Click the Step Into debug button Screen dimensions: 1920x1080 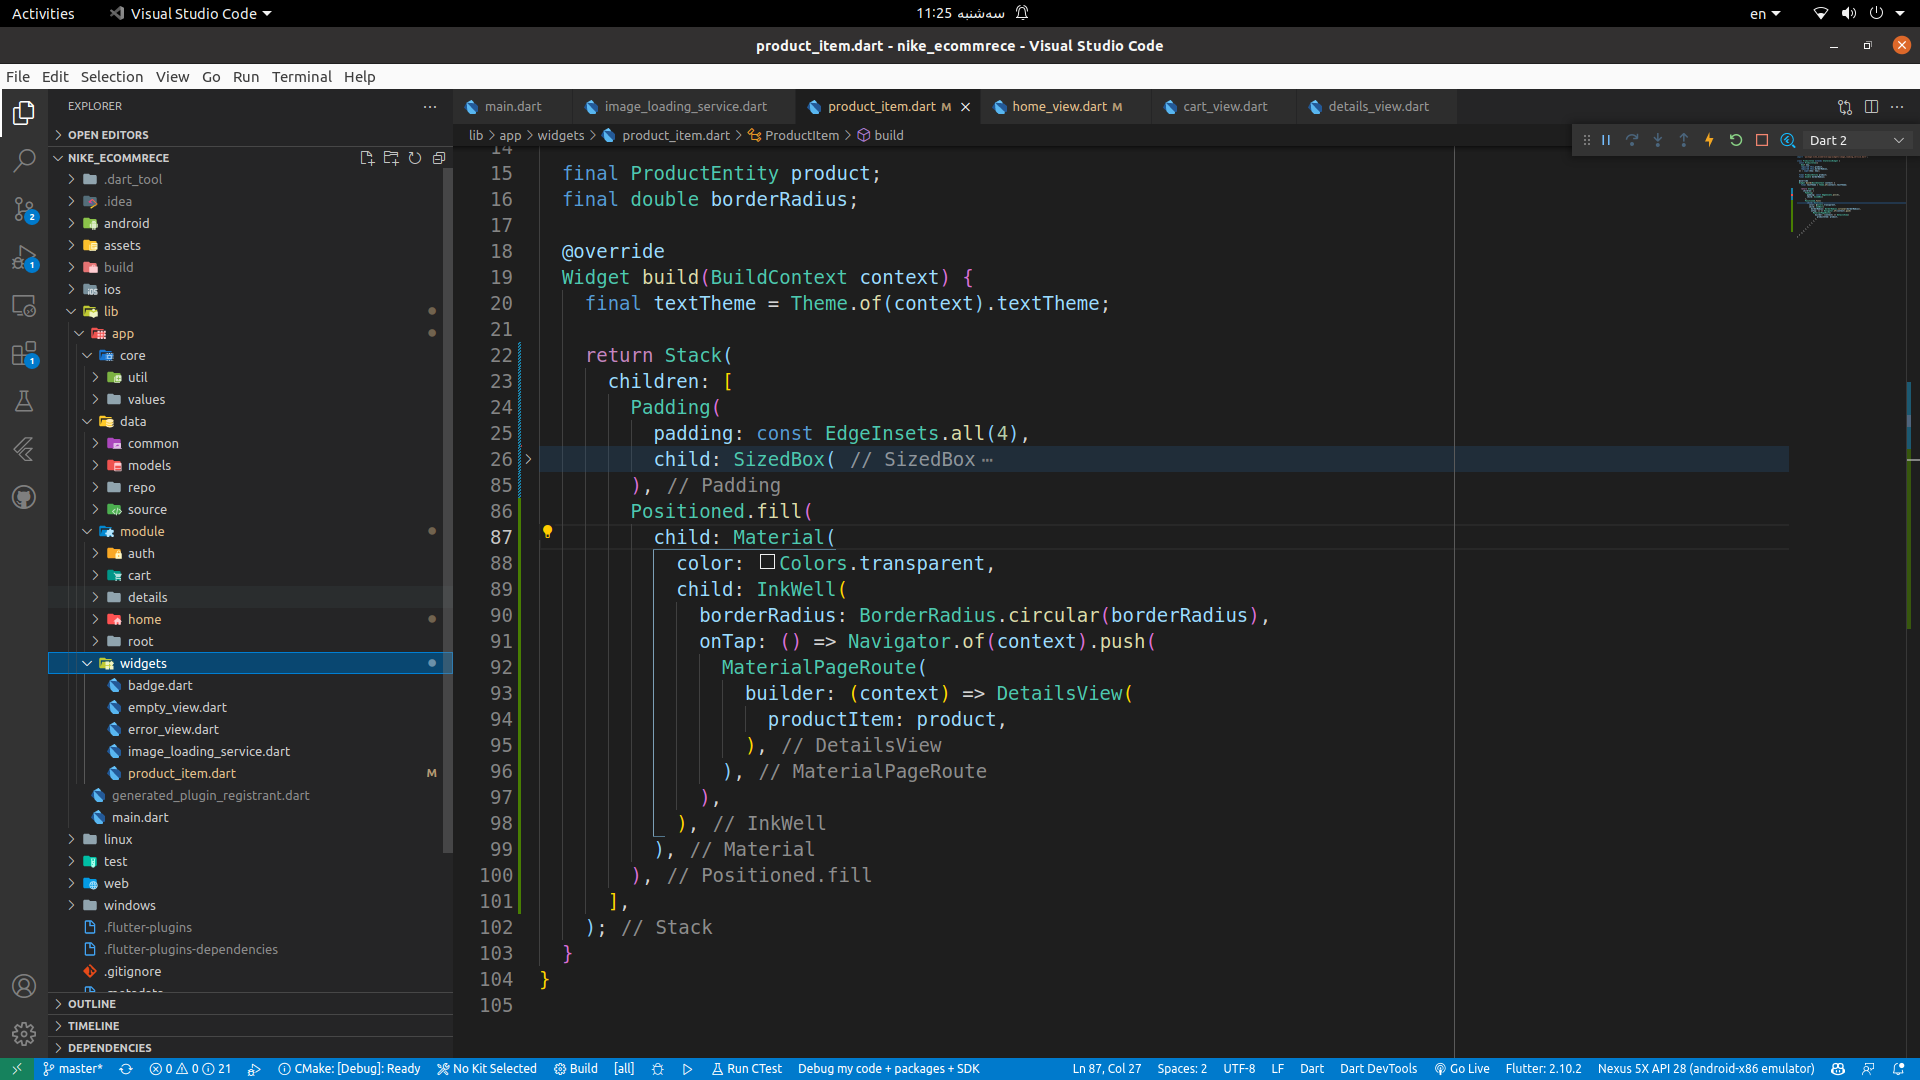point(1658,141)
